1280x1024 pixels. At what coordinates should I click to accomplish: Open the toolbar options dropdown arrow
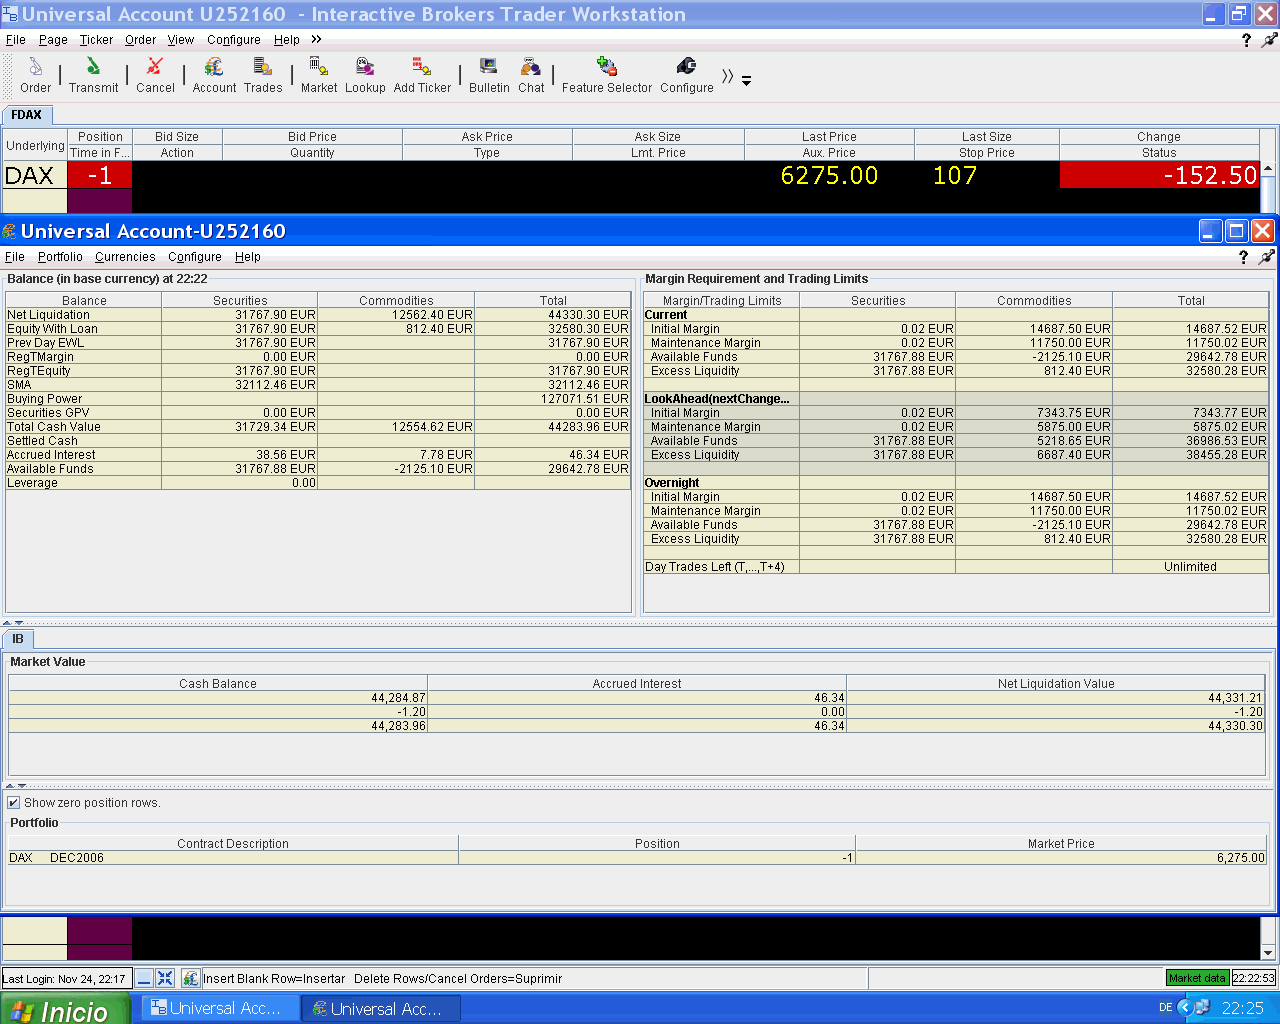(746, 80)
